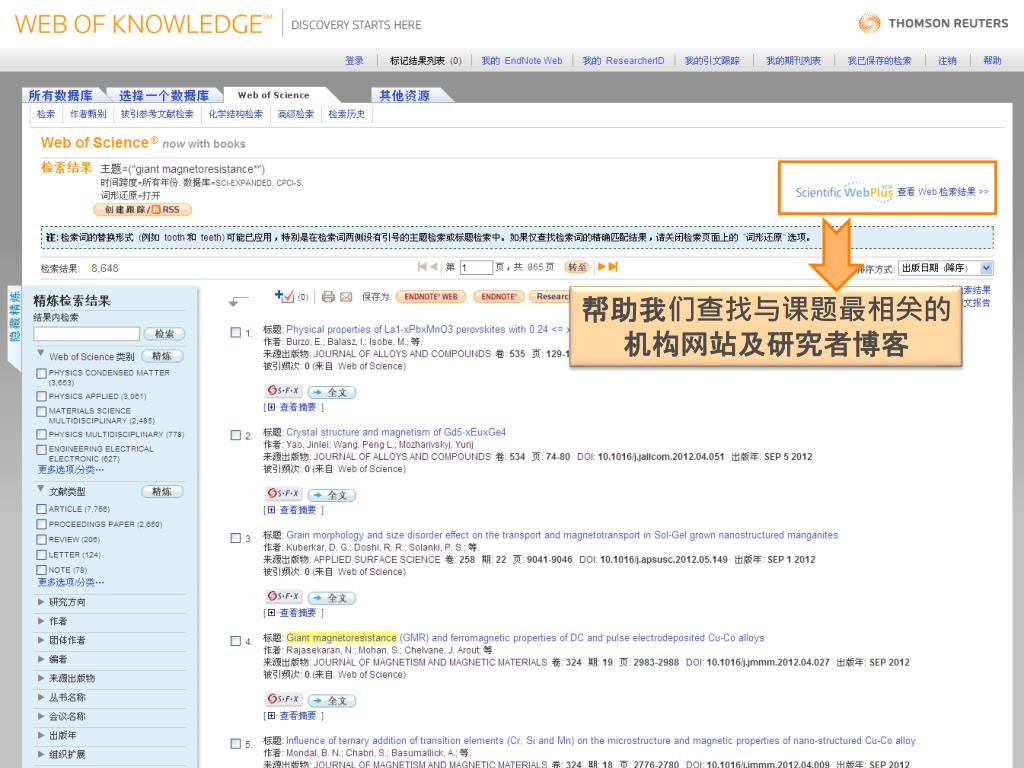Click 更多选项/分类 under 文献类型
The height and width of the screenshot is (768, 1024).
[x=71, y=582]
